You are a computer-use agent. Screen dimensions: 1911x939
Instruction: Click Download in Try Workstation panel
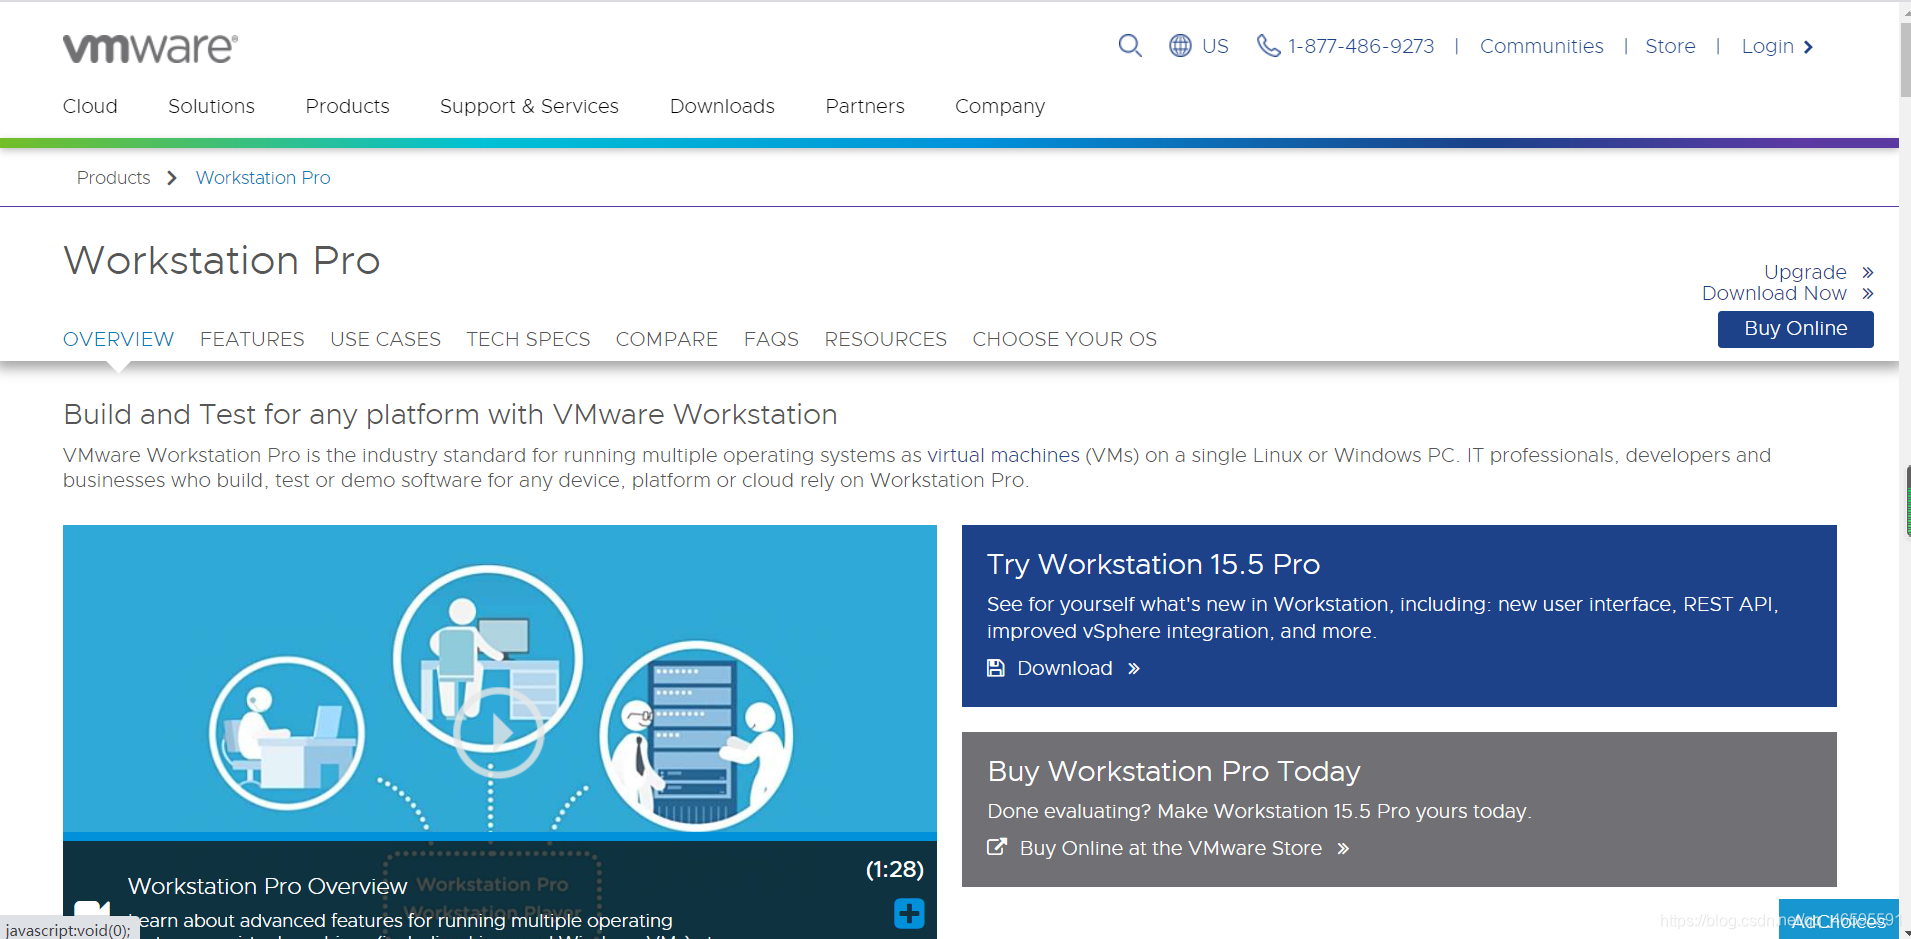pyautogui.click(x=1064, y=668)
